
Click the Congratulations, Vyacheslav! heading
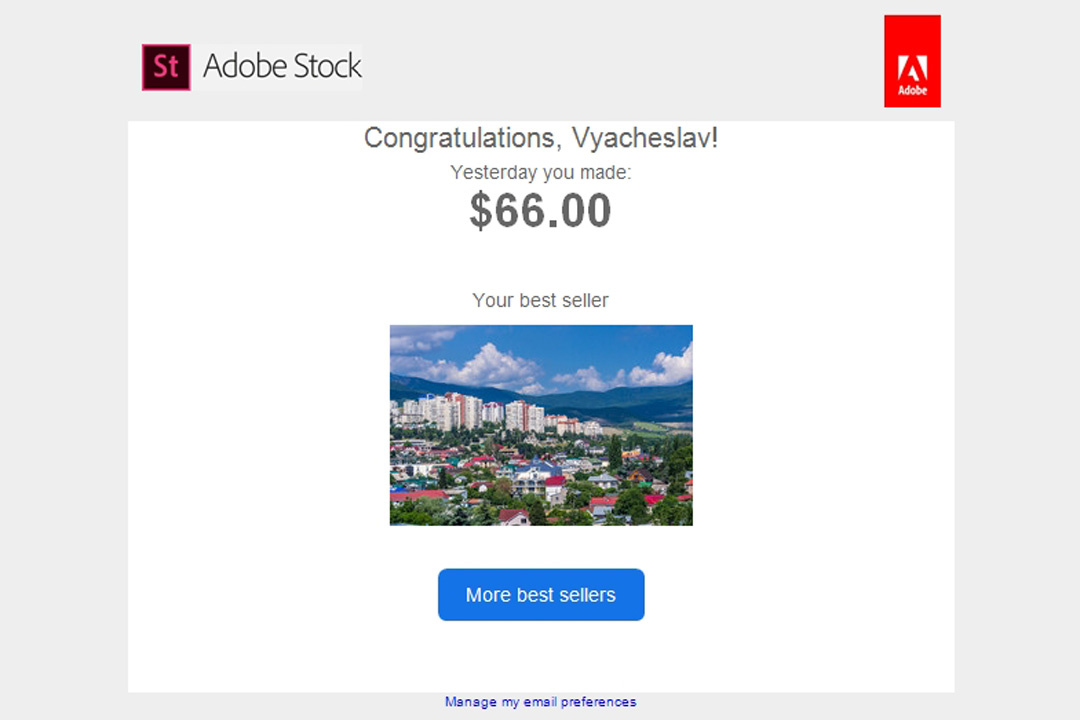(x=541, y=138)
